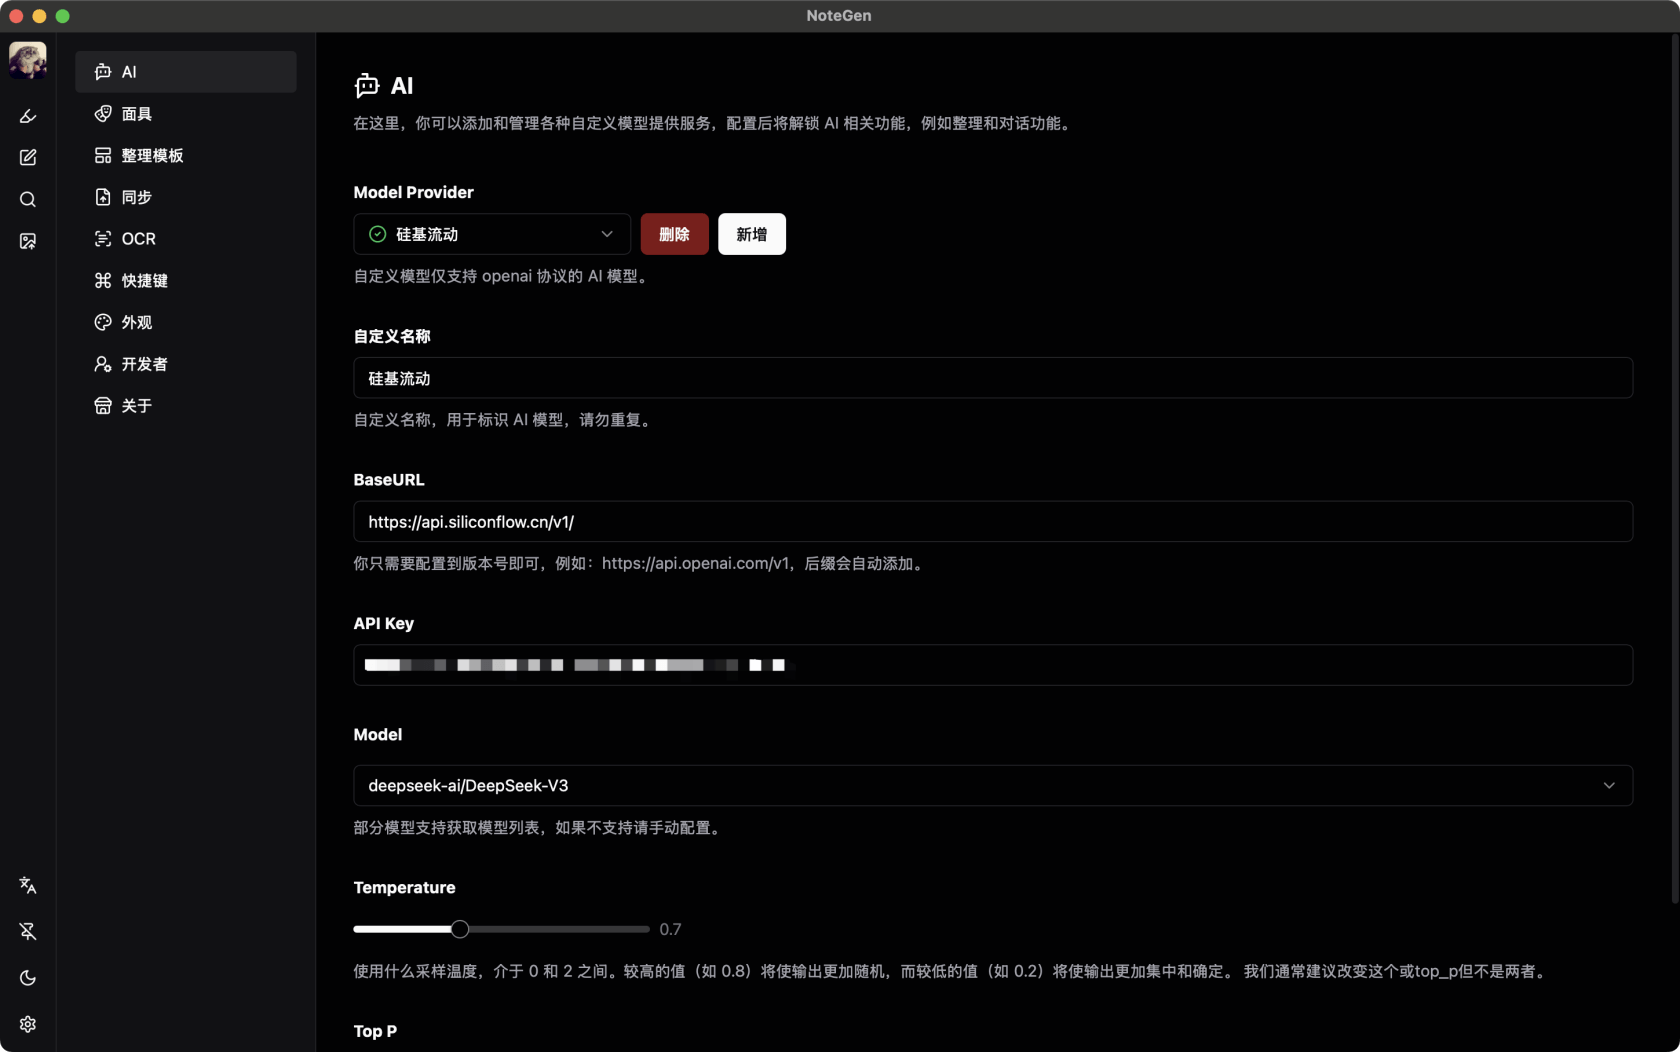Viewport: 1680px width, 1052px height.
Task: Open the 同步 (sync) settings page
Action: (x=135, y=197)
